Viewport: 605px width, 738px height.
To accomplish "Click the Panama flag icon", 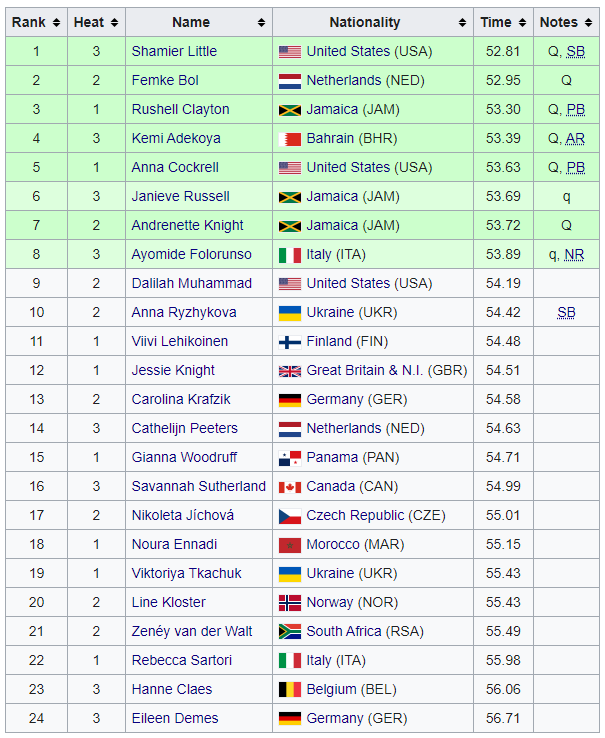I will (289, 458).
